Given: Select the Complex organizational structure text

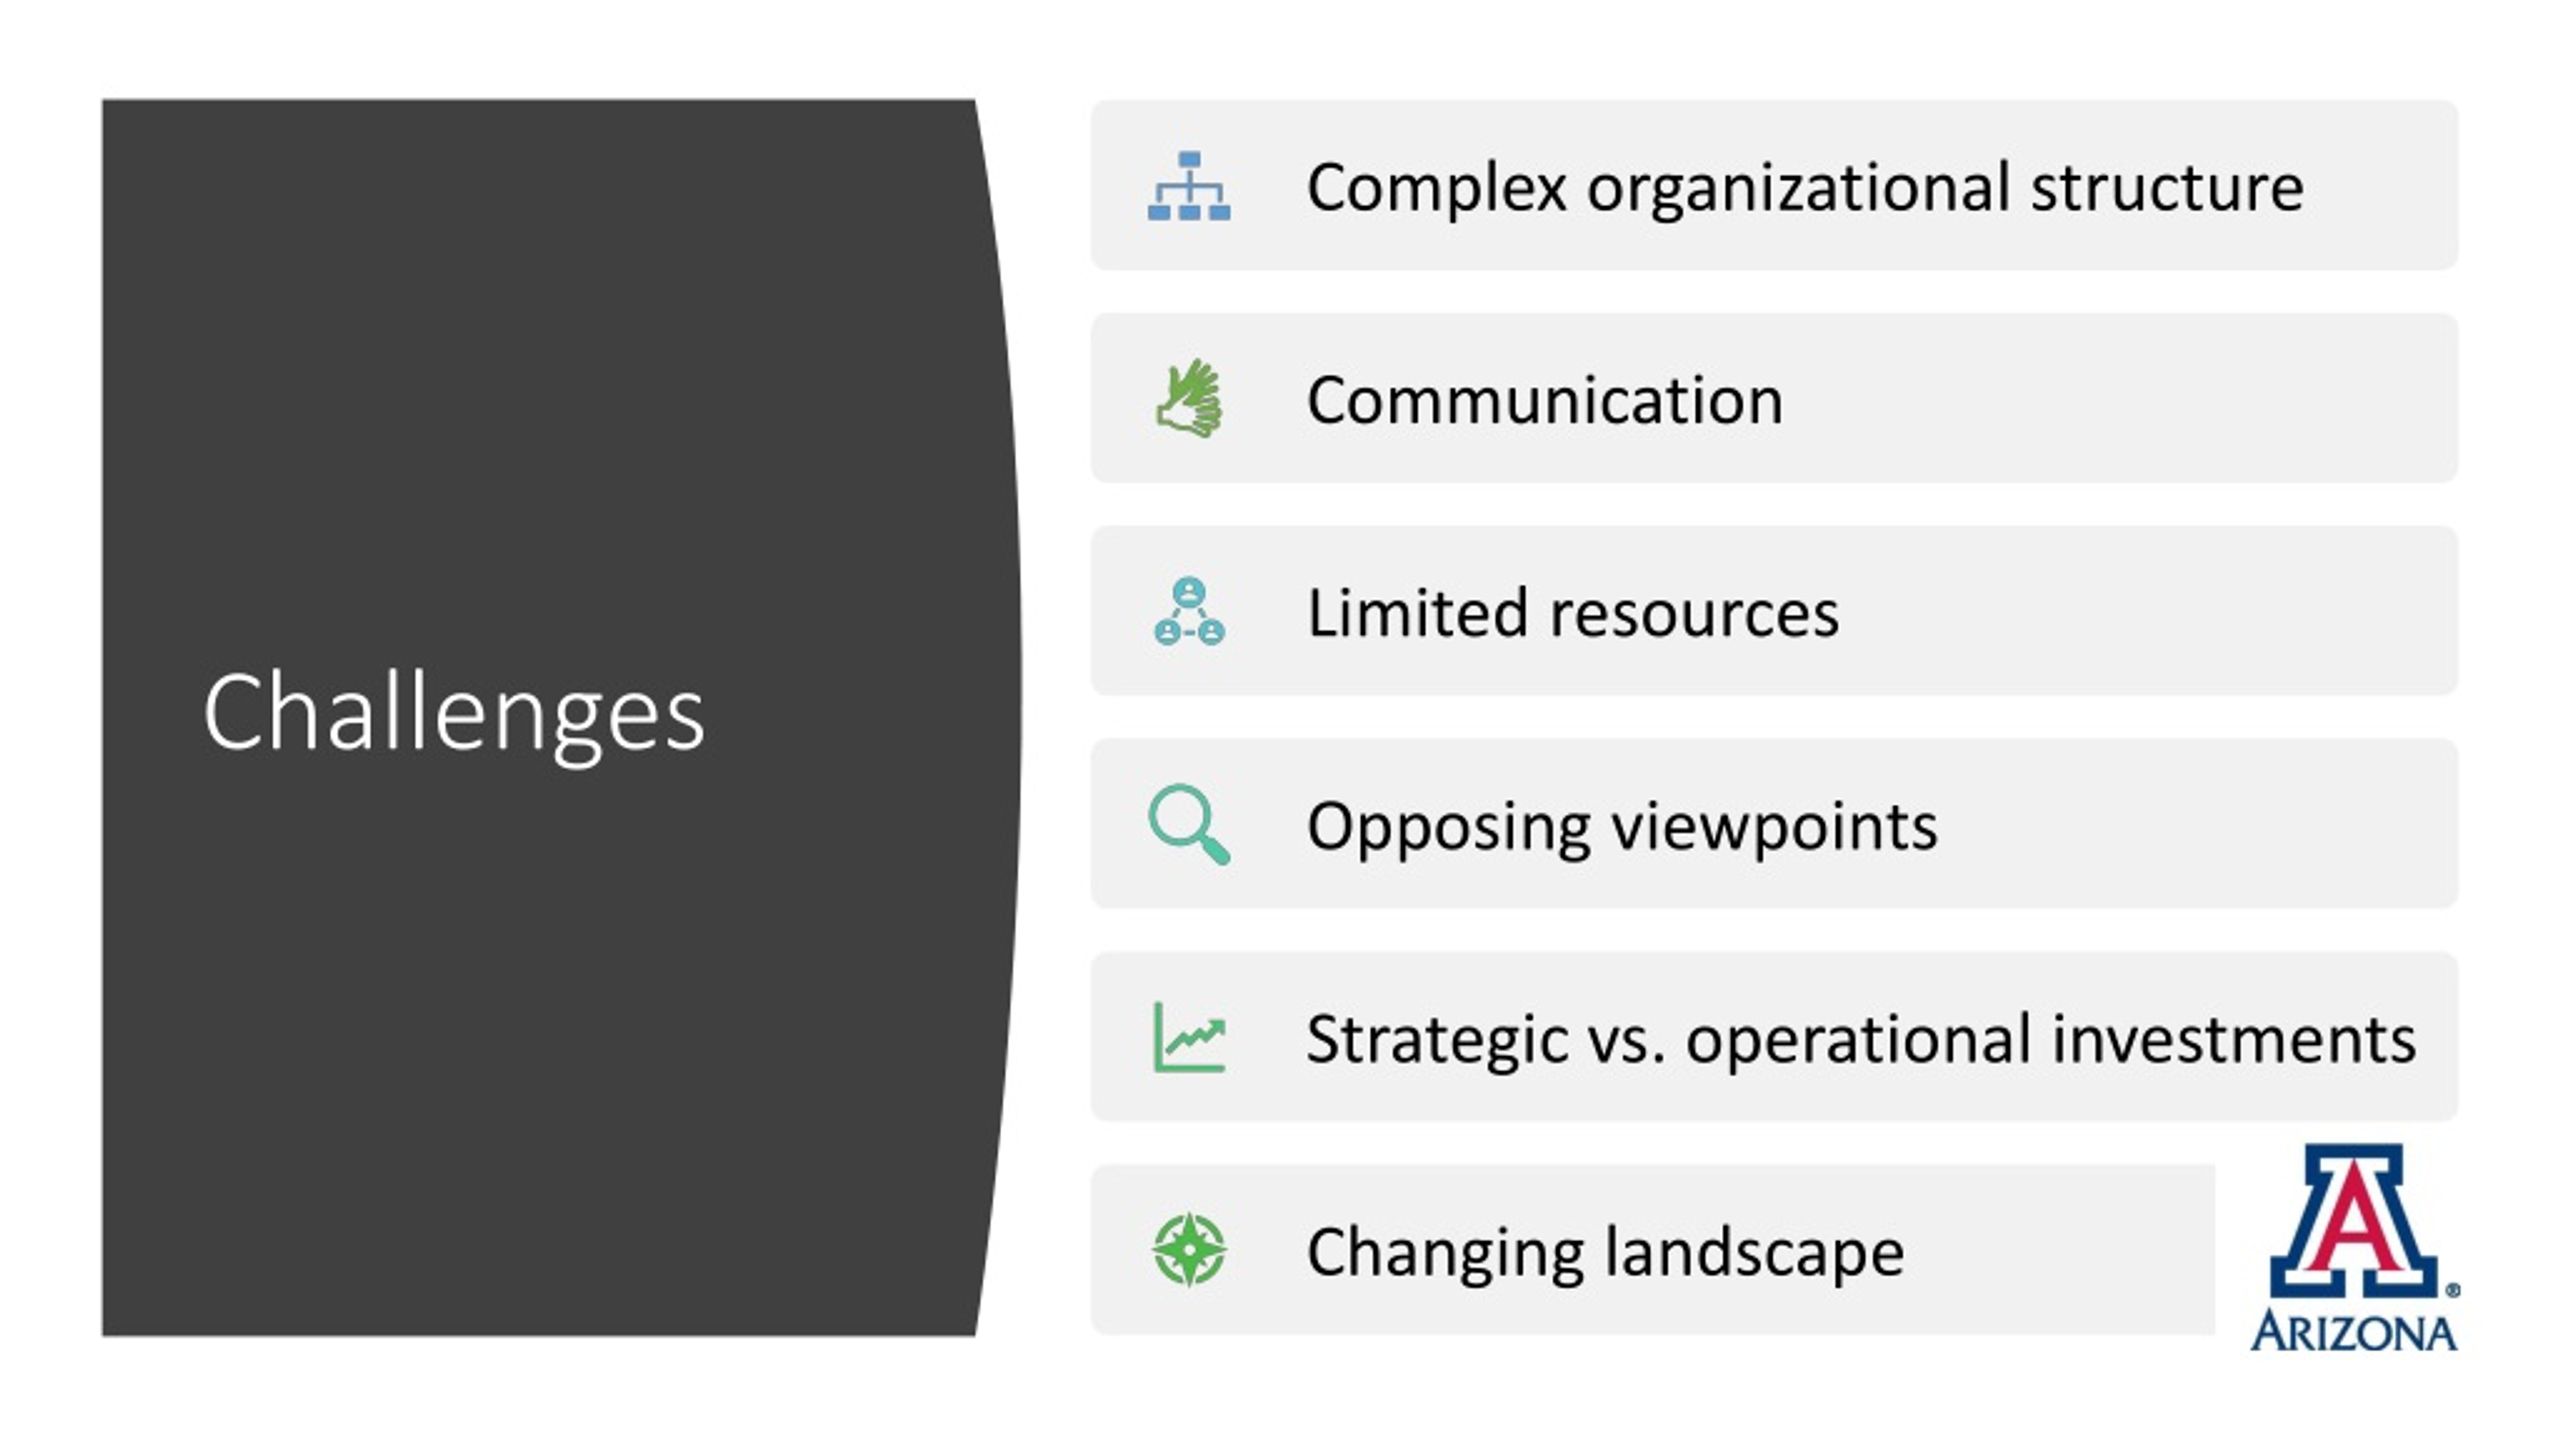Looking at the screenshot, I should click(x=1805, y=188).
